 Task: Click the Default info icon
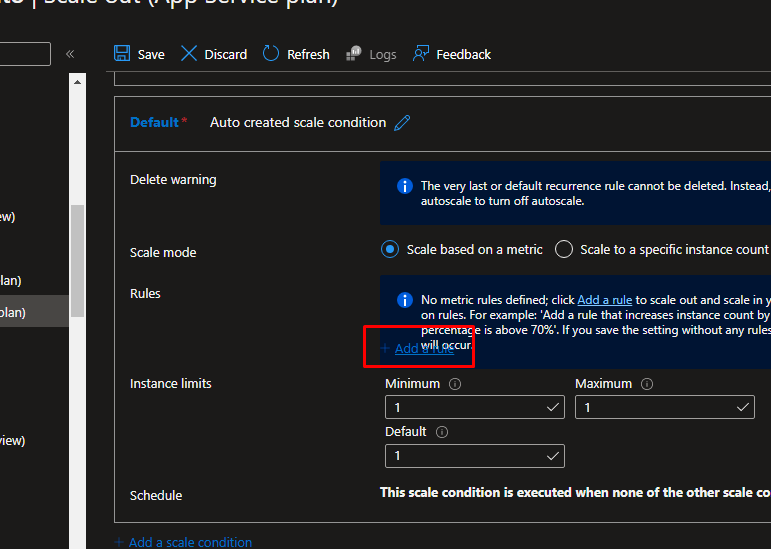pos(442,432)
